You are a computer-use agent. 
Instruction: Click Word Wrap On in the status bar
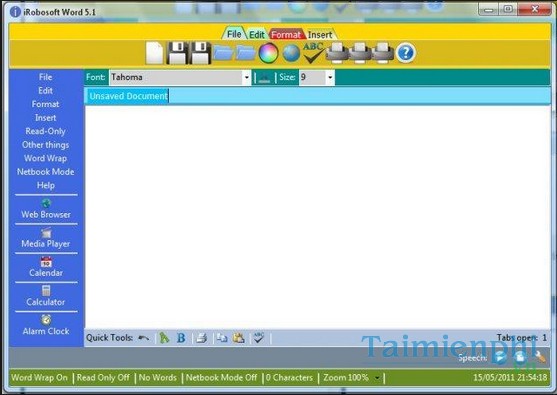click(x=39, y=378)
